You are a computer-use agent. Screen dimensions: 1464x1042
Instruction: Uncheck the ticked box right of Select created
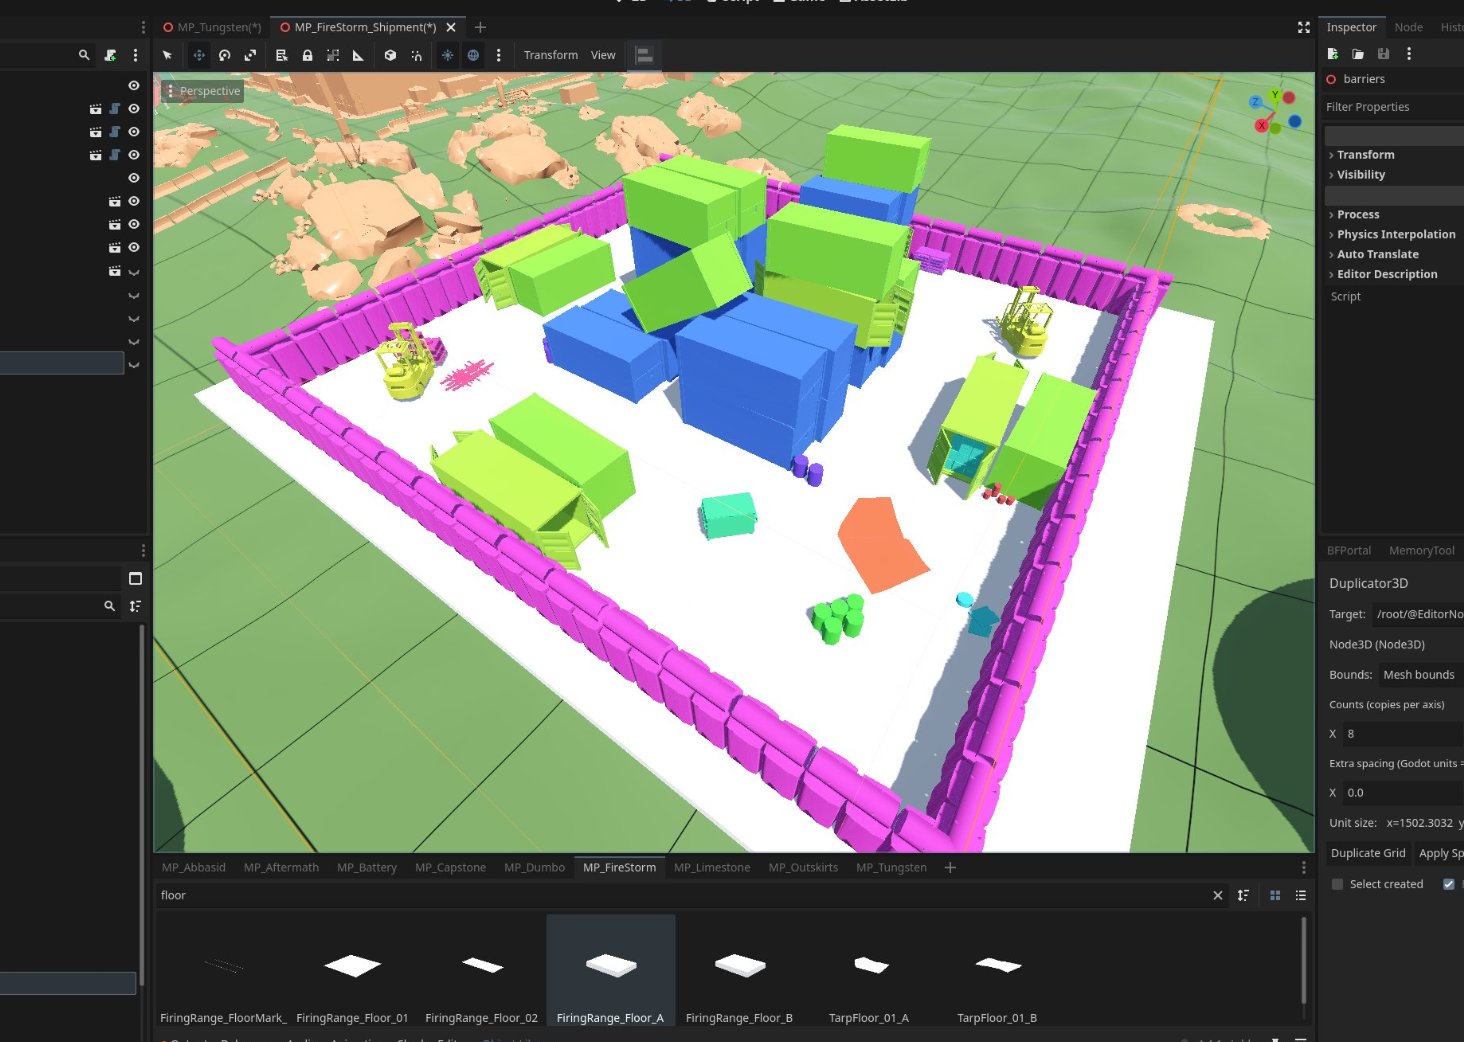(1448, 884)
